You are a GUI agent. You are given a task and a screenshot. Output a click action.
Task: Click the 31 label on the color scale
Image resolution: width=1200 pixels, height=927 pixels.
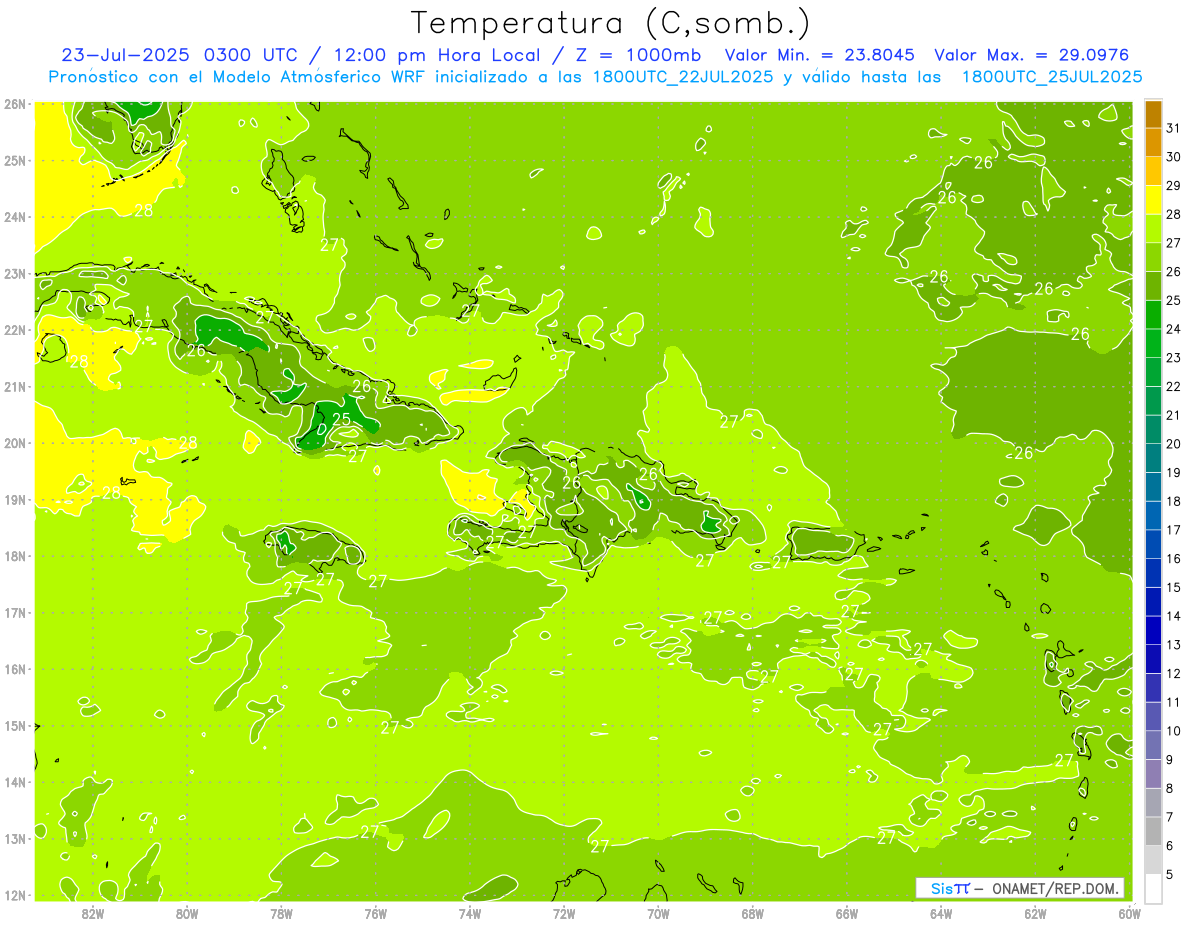[x=1174, y=128]
